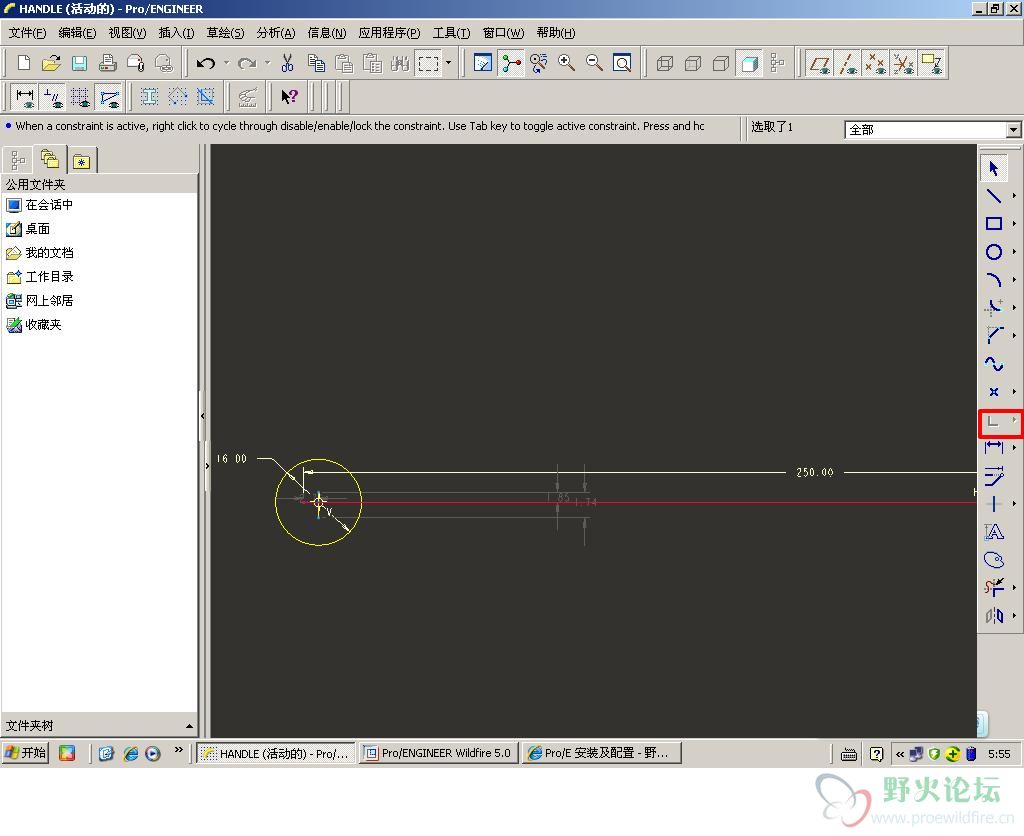Toggle the sketcher grid display
Screen dimensions: 1024x836
pos(80,97)
